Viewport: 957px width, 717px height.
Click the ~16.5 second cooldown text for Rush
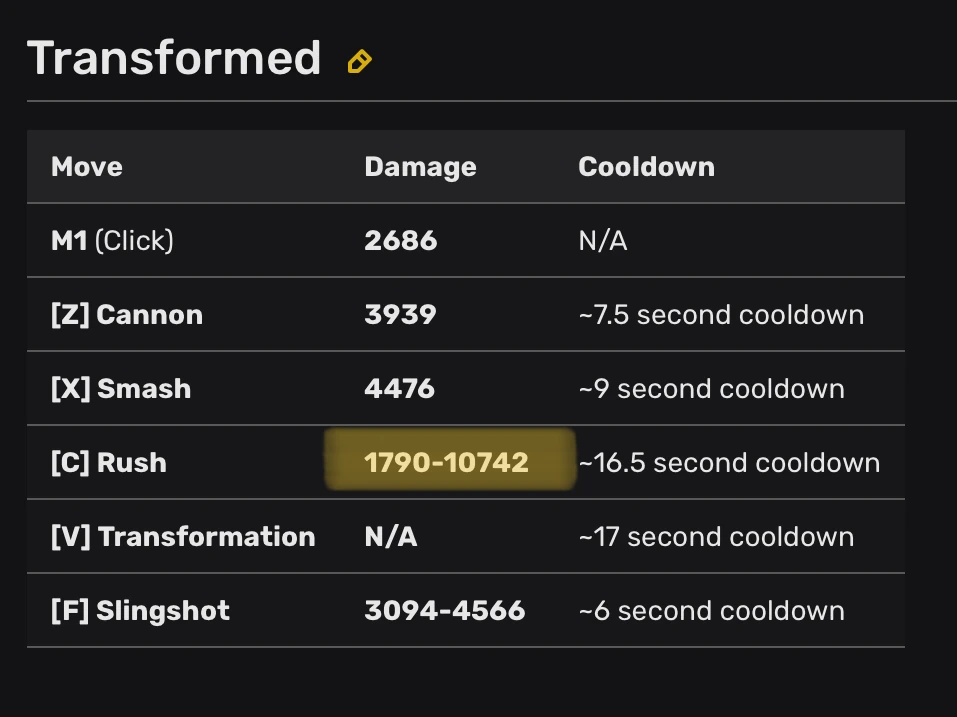(x=729, y=462)
